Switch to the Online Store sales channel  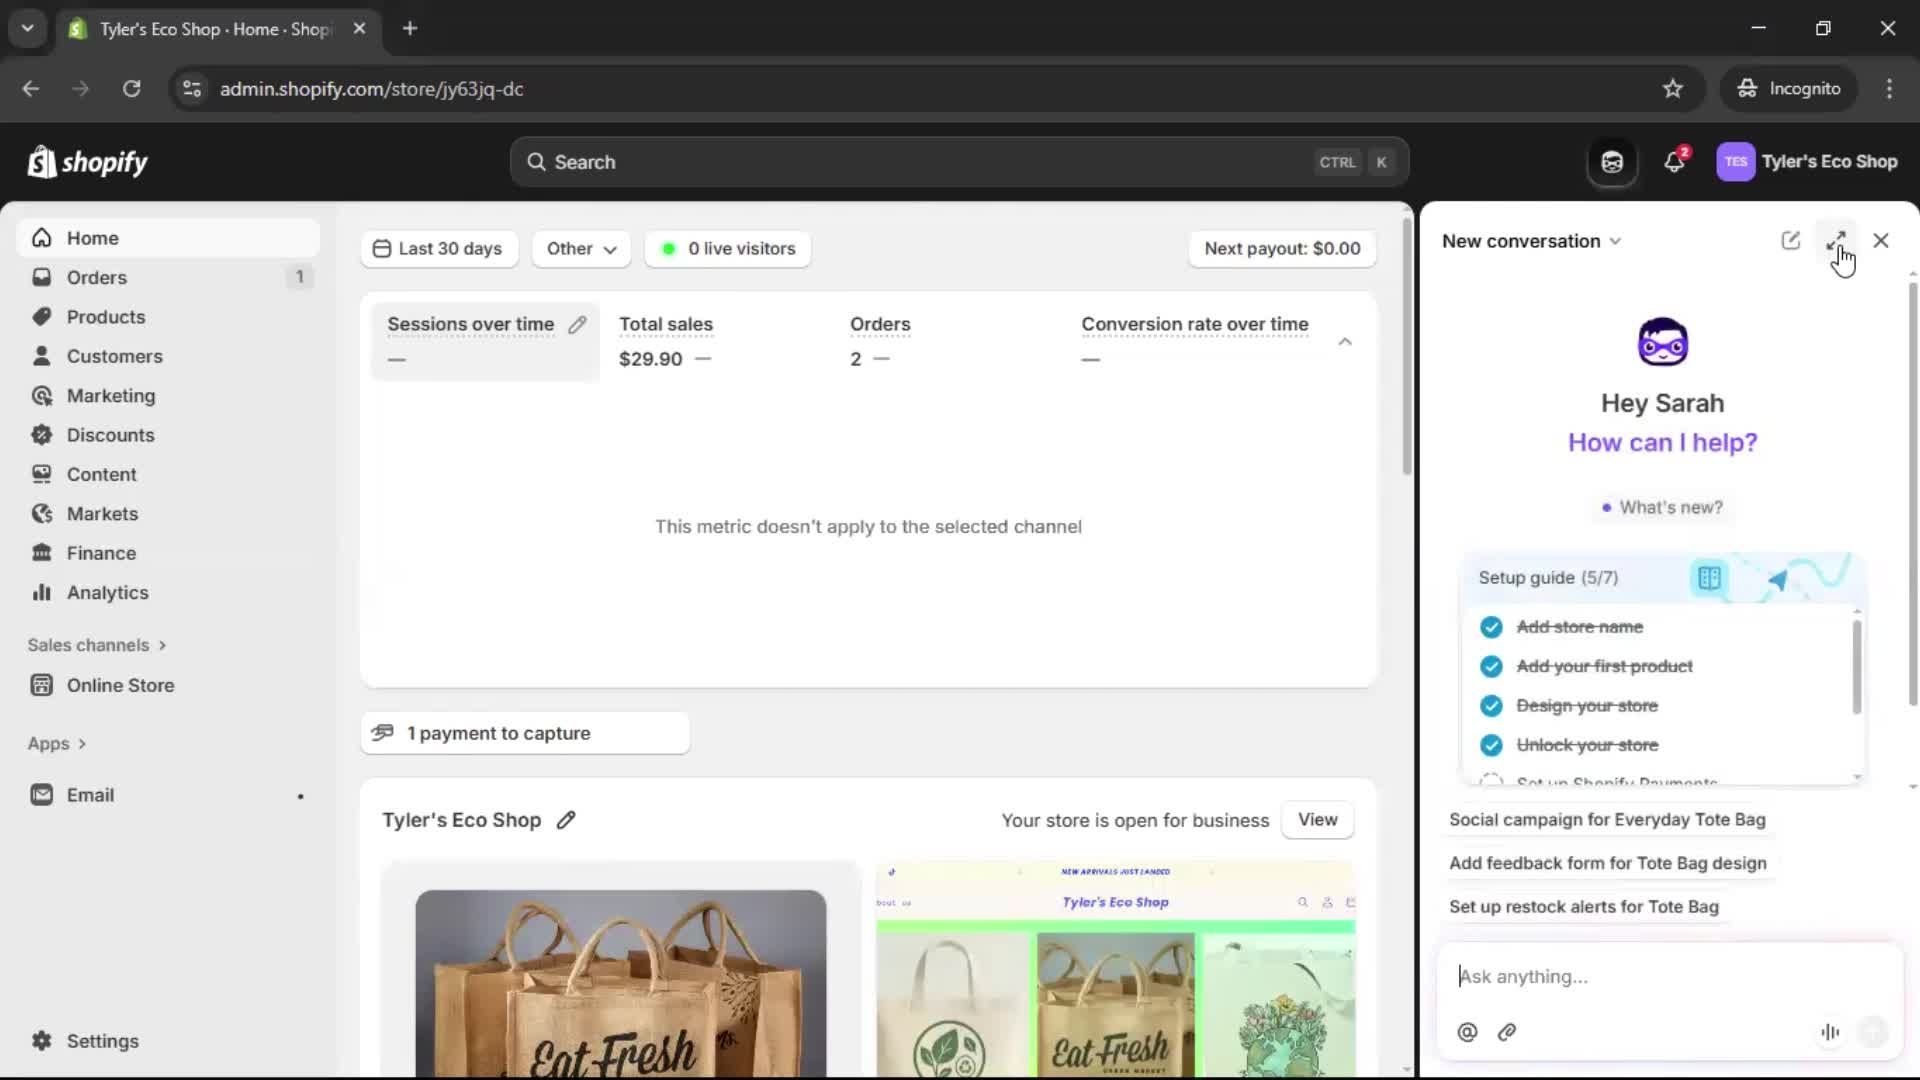118,685
